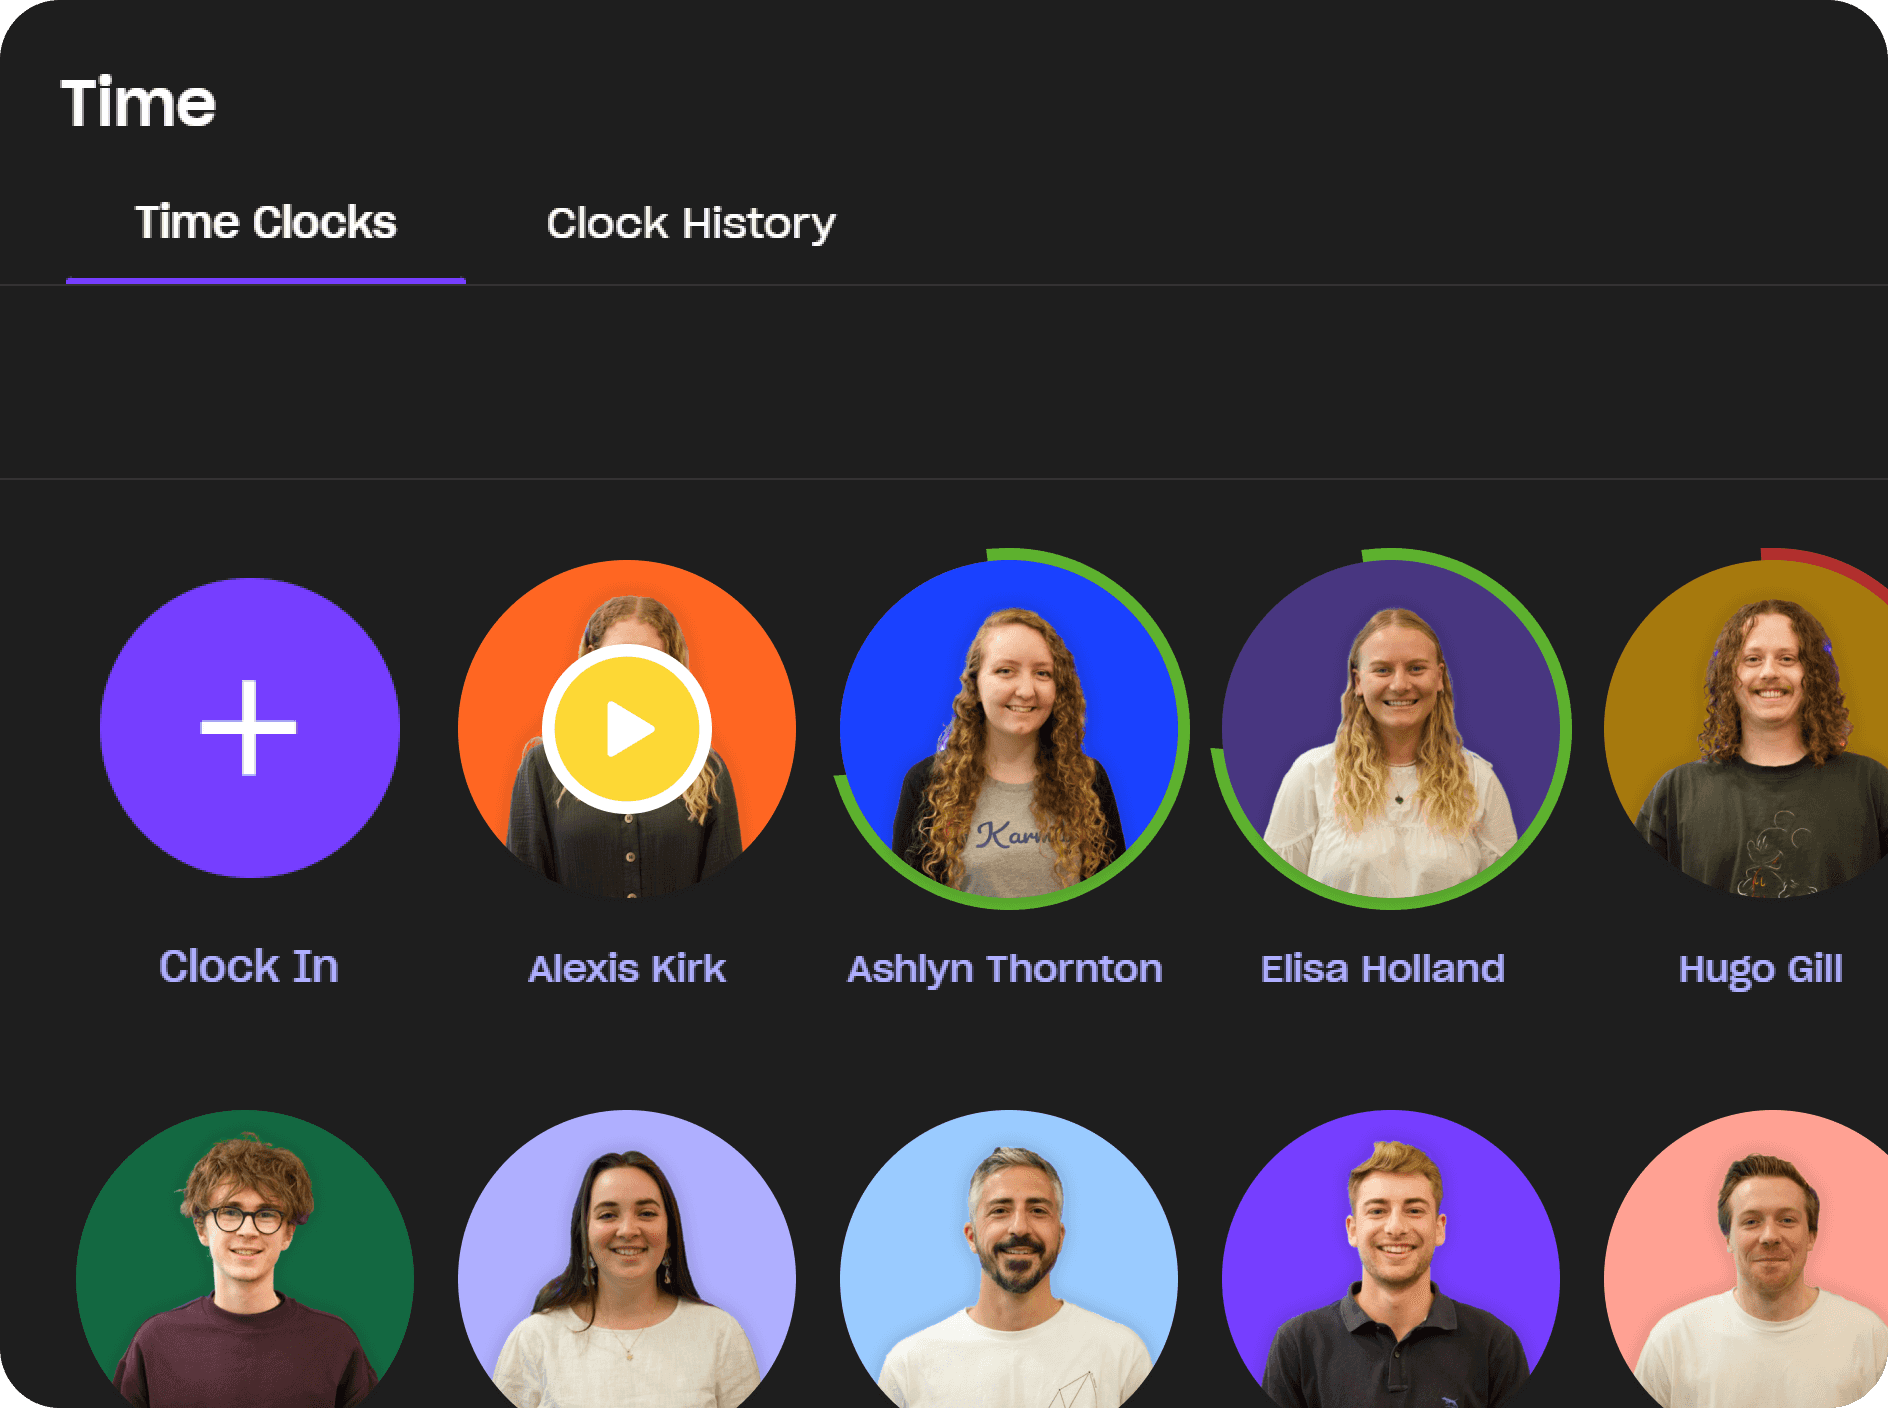Select the Time Clocks tab
This screenshot has height=1408, width=1888.
[x=266, y=222]
